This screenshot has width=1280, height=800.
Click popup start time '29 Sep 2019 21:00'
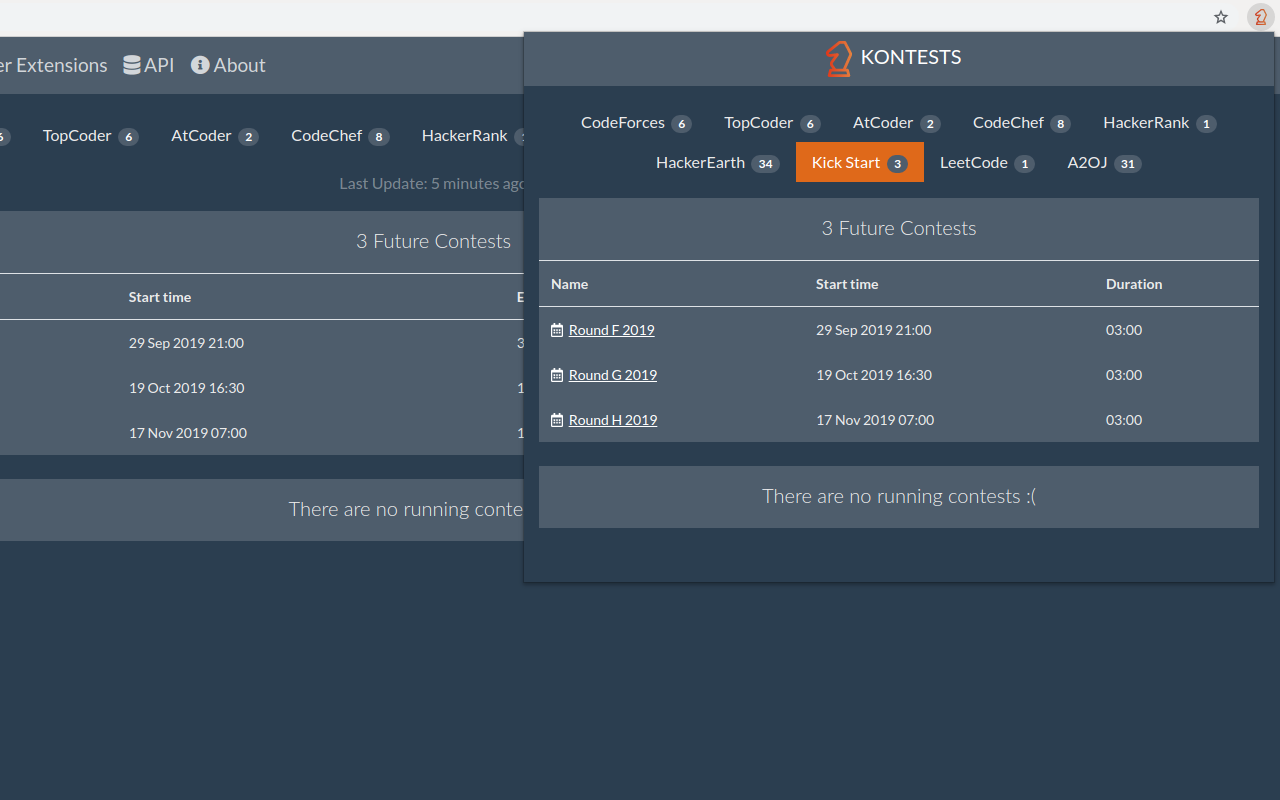(874, 330)
